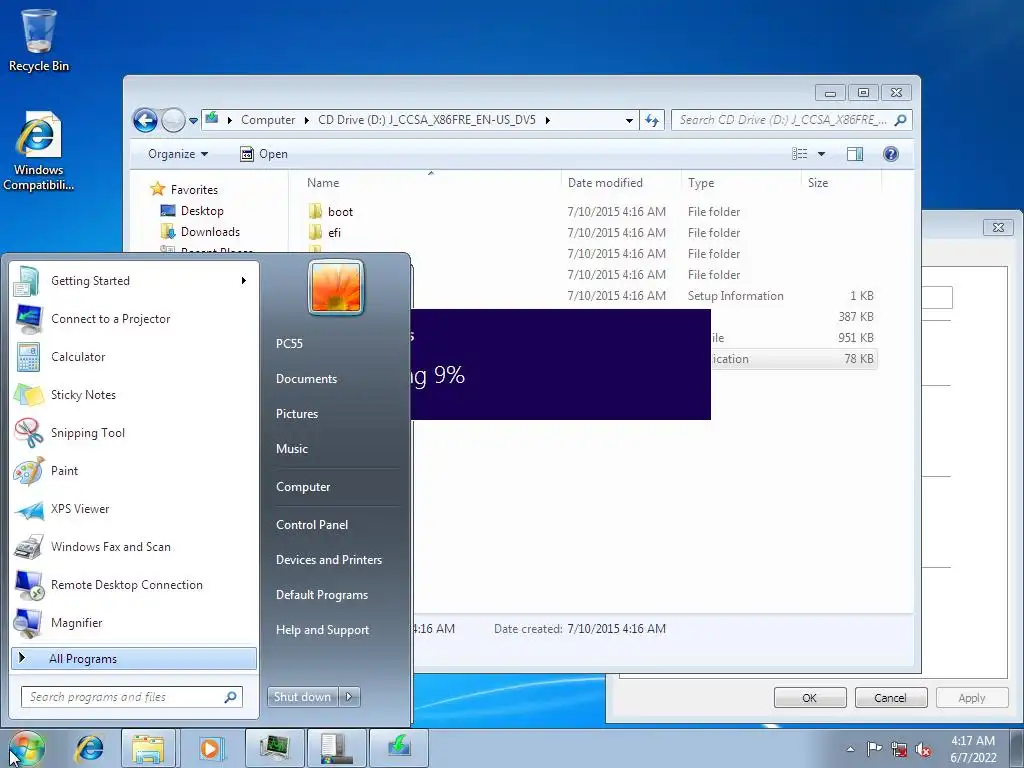The height and width of the screenshot is (768, 1024).
Task: Open the Action Center flag tray icon
Action: pyautogui.click(x=874, y=749)
